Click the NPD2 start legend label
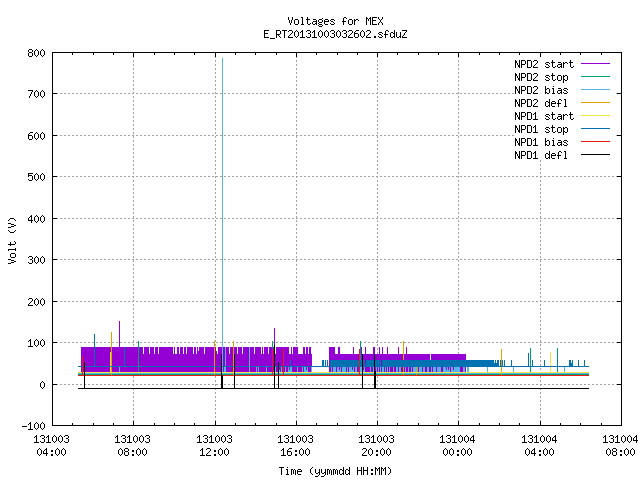The image size is (640, 480). (544, 64)
